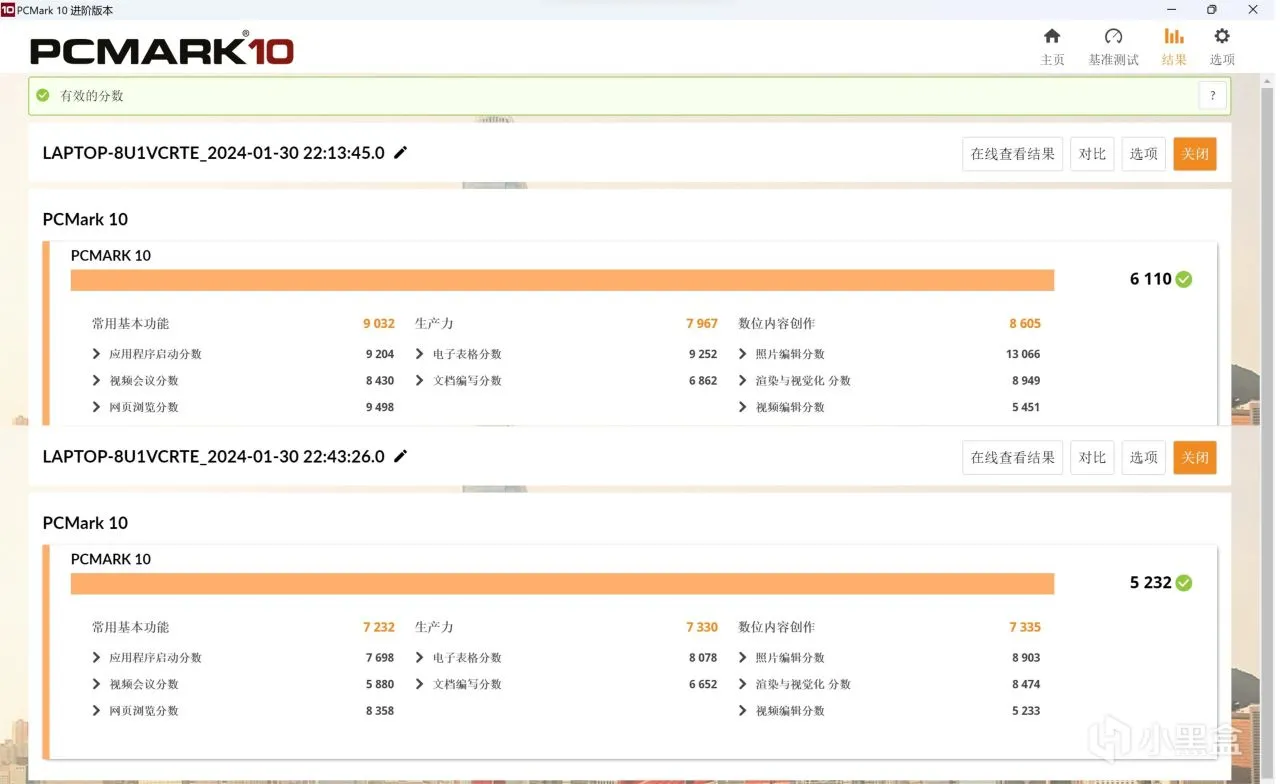Expand 视频会议分数 scoring 5 880
The height and width of the screenshot is (784, 1280).
97,684
